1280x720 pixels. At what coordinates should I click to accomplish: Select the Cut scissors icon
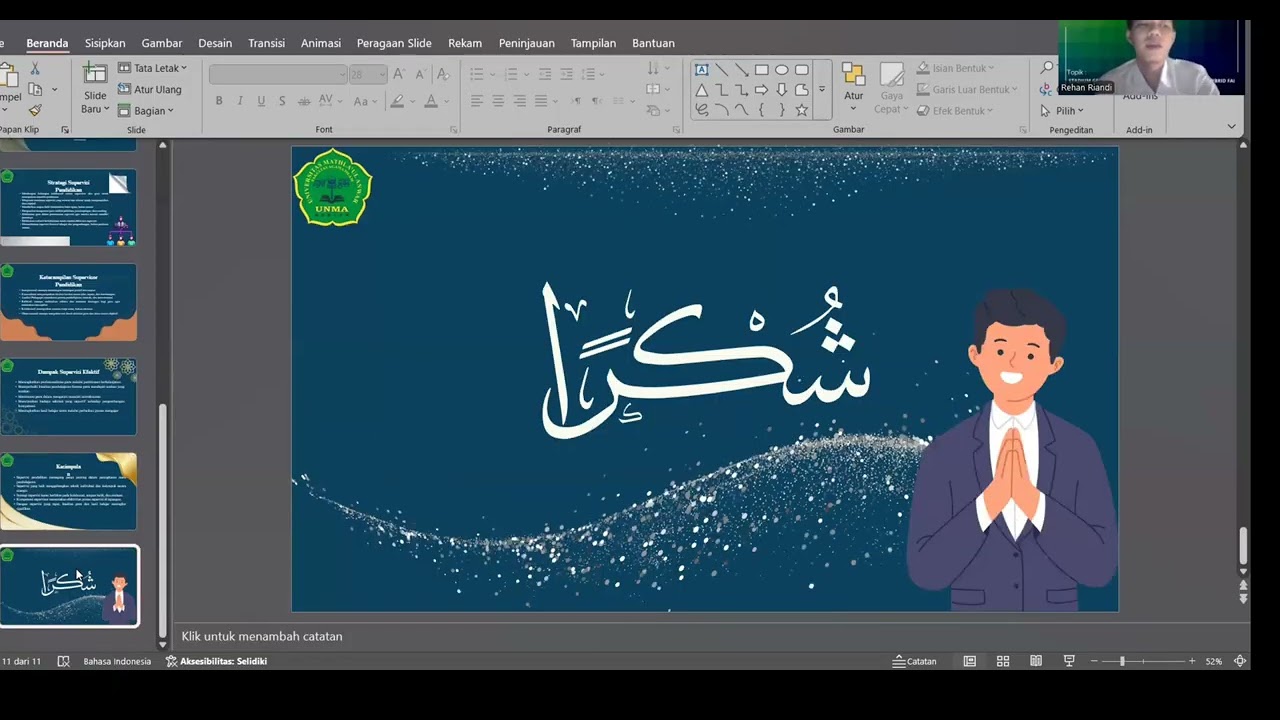[35, 69]
